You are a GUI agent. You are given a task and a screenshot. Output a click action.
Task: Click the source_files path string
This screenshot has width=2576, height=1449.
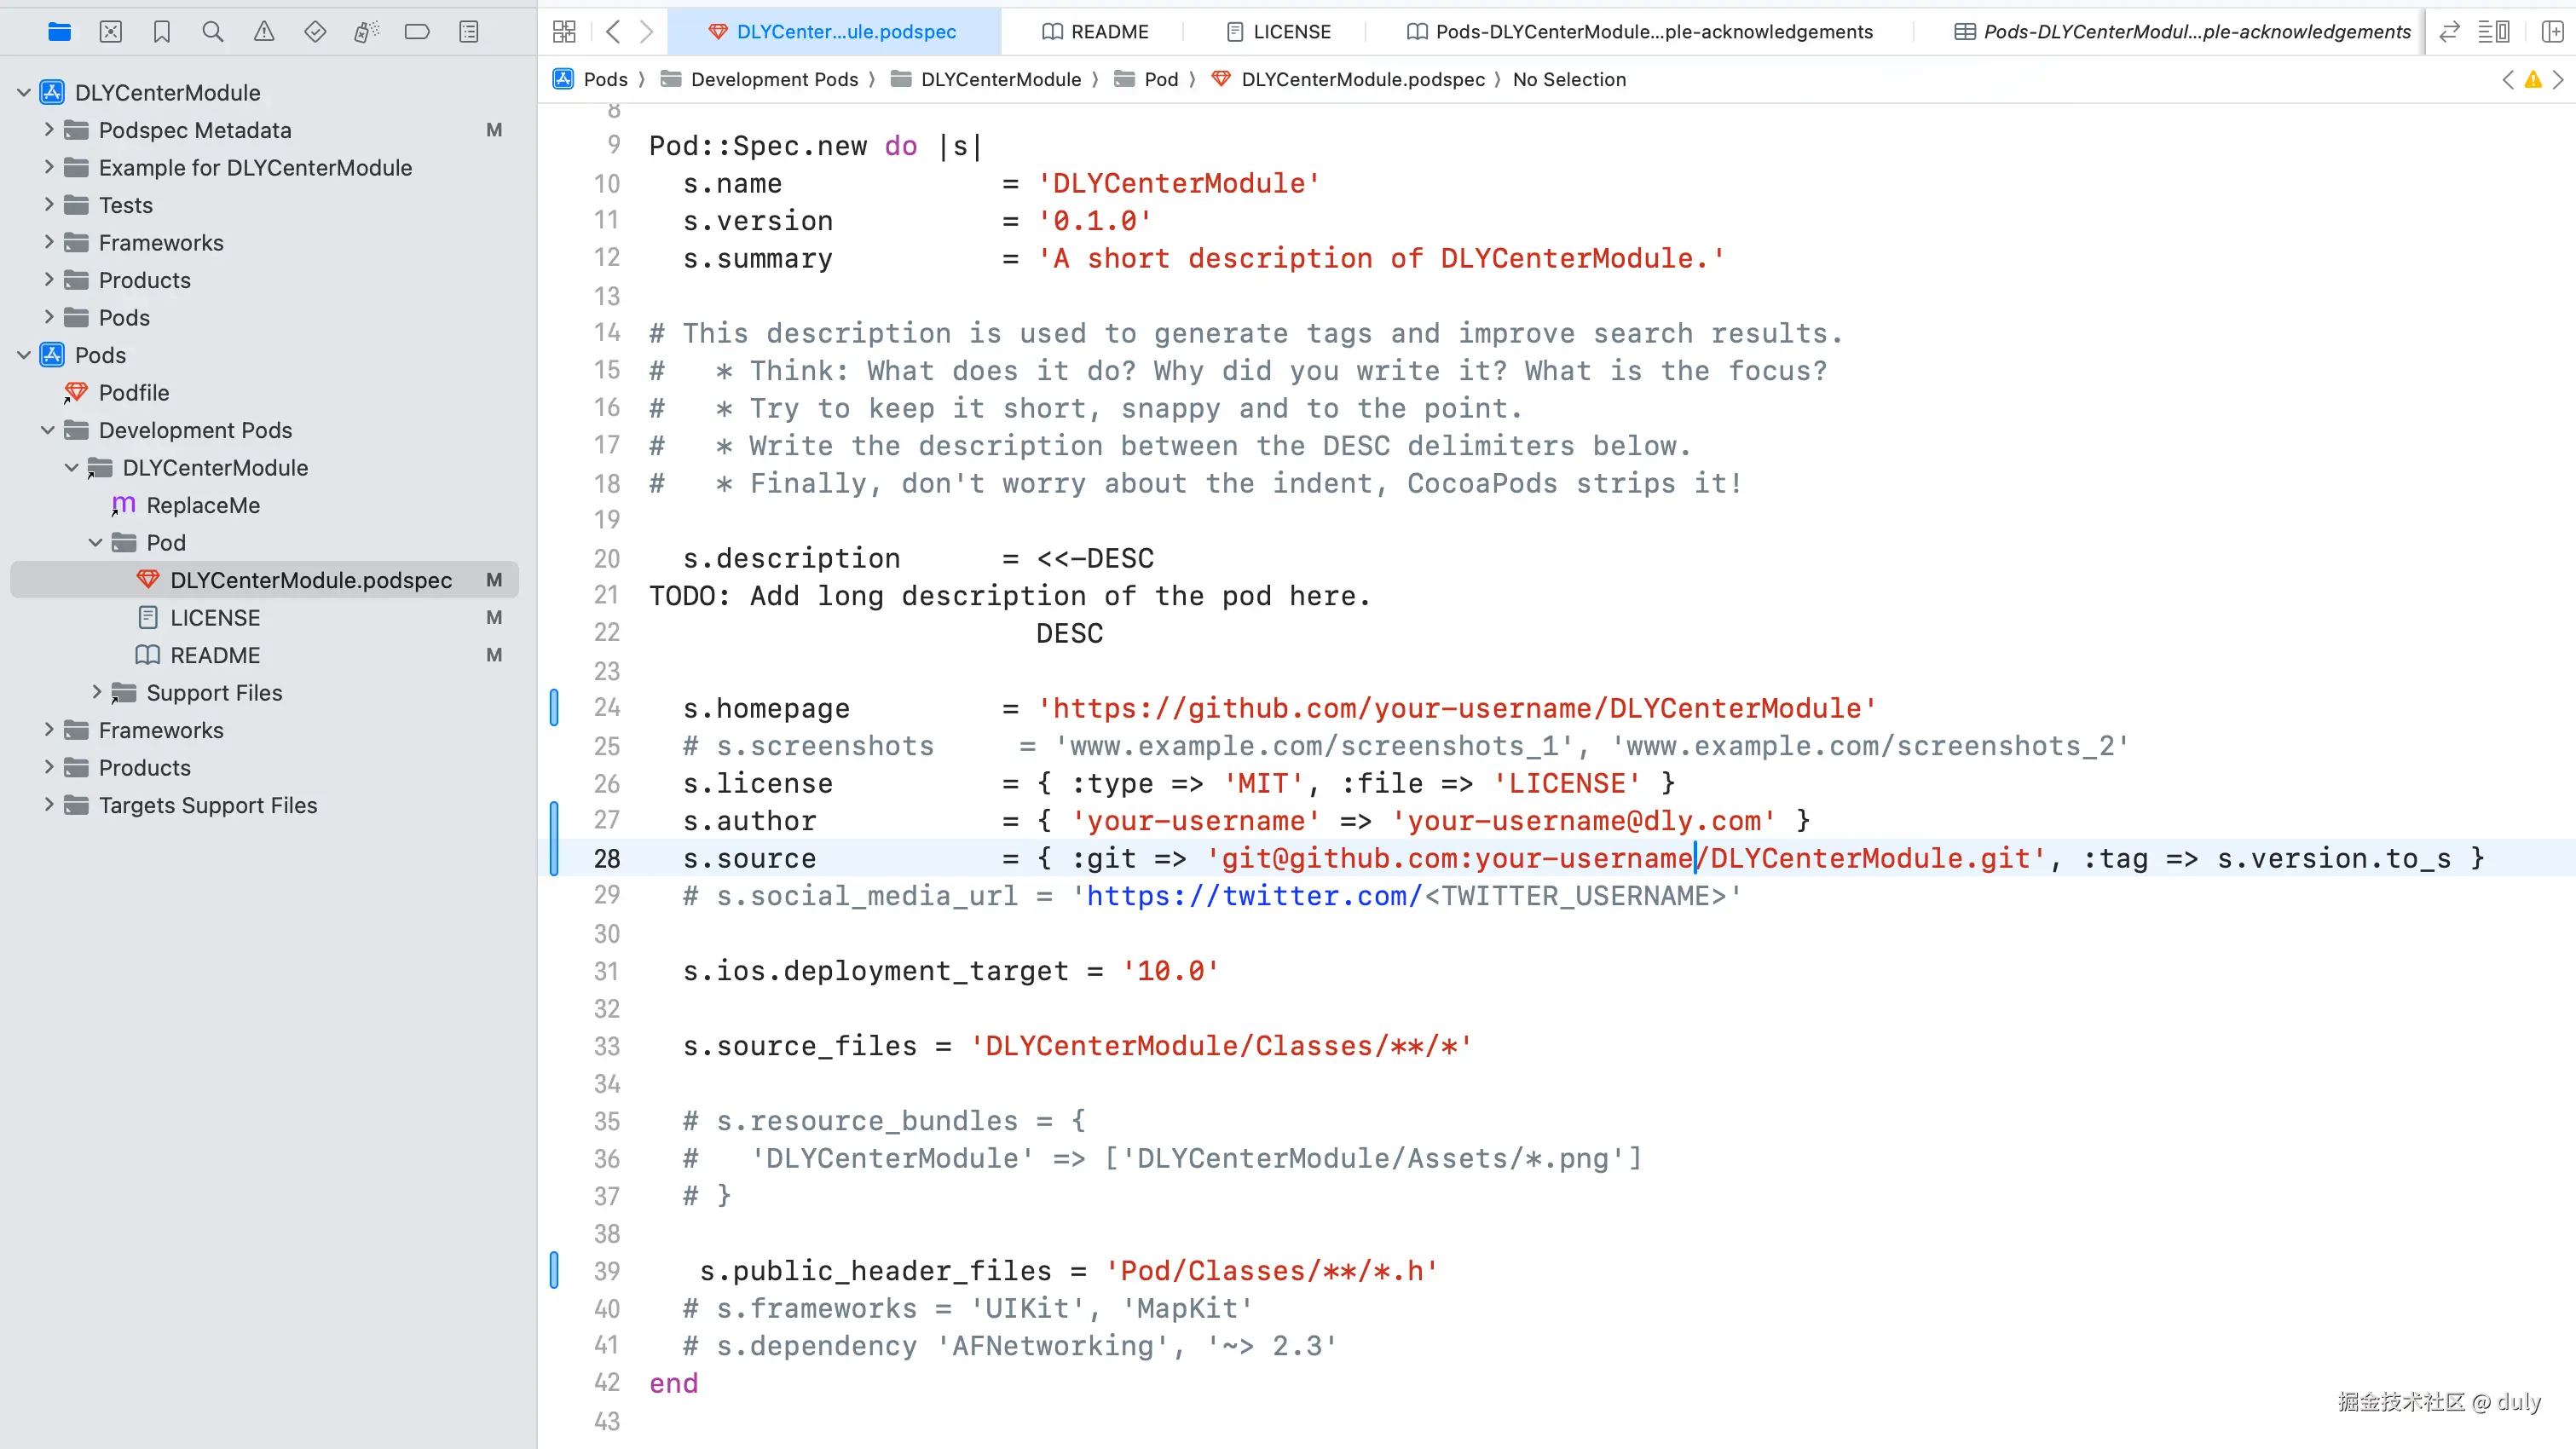[1221, 1046]
